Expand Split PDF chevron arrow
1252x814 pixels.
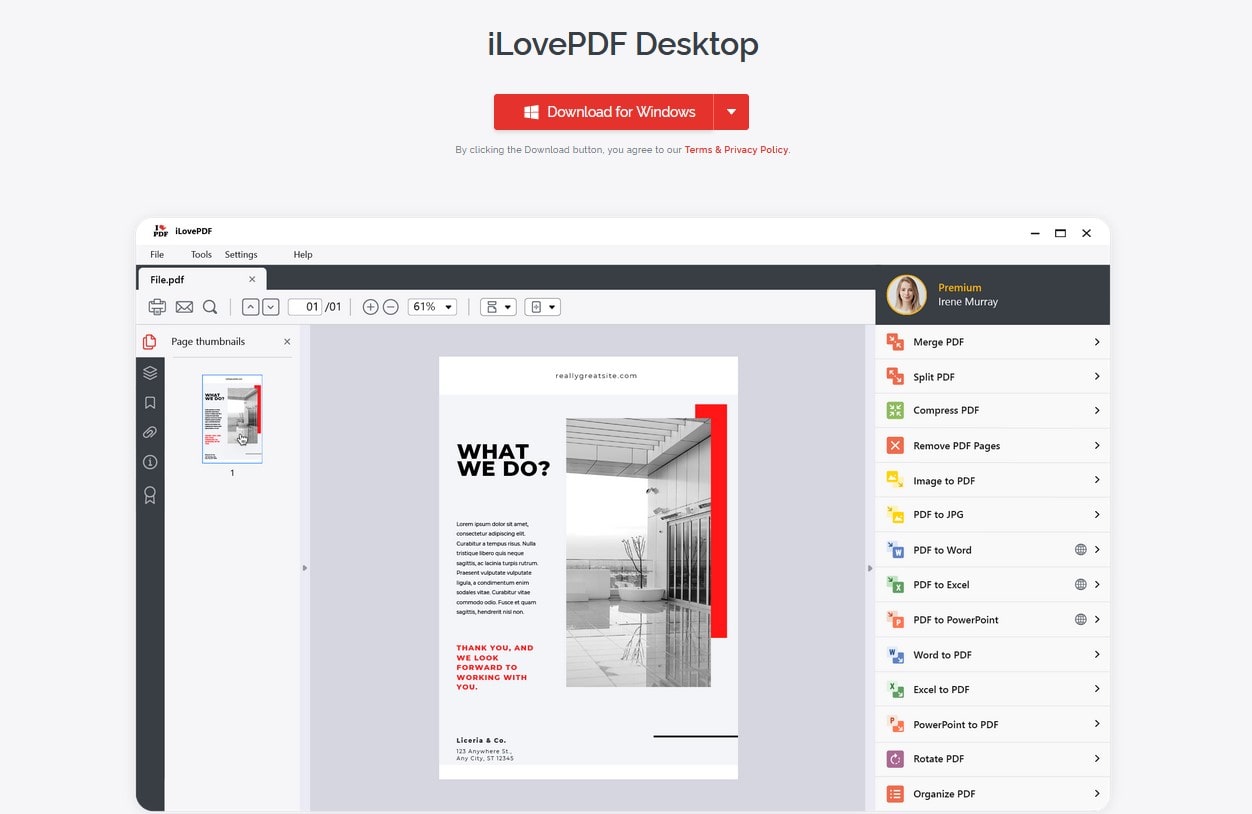(1097, 377)
